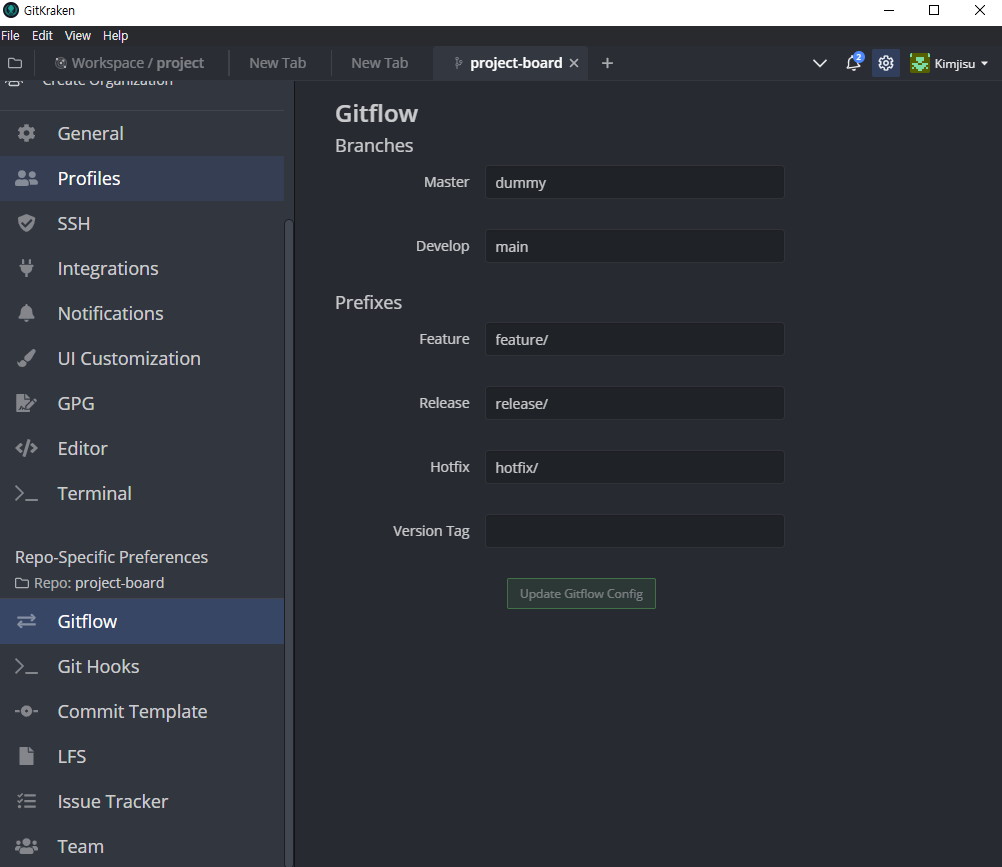Click the Release prefix field
Screen dimensions: 1002x867
(635, 403)
